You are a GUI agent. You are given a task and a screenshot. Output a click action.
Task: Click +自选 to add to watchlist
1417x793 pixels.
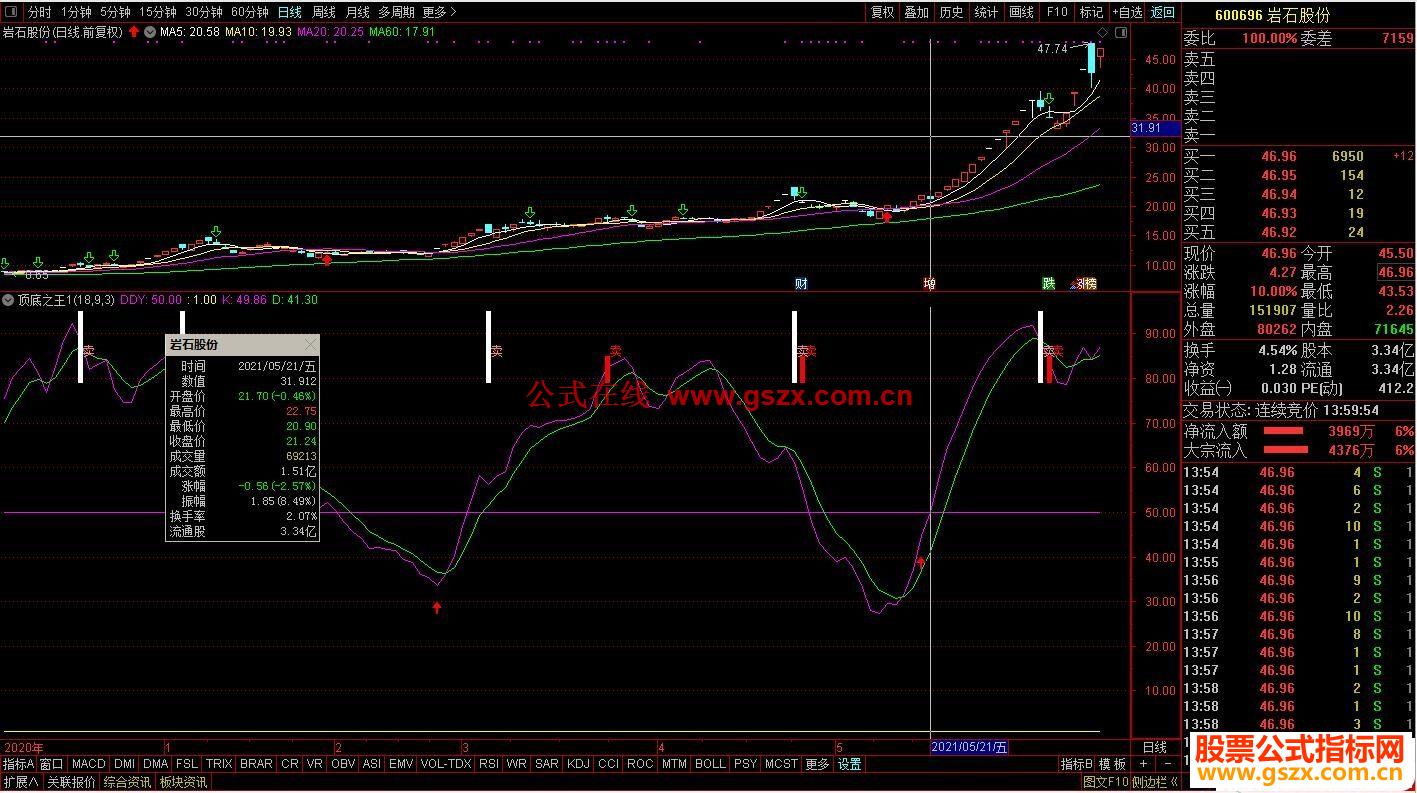[1127, 12]
